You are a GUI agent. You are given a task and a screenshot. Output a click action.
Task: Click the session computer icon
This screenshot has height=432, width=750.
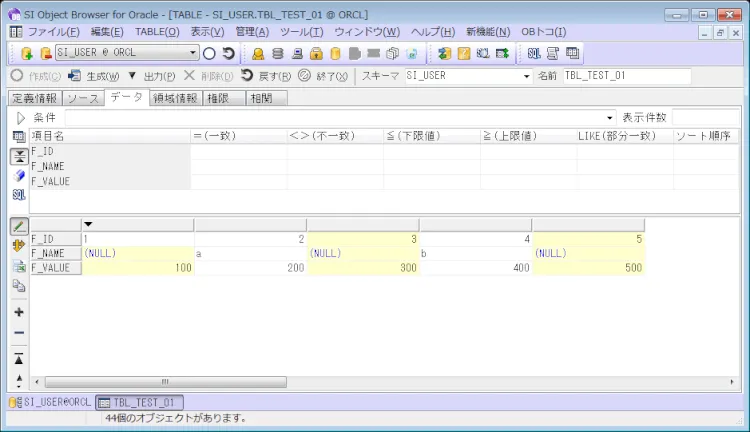pyautogui.click(x=297, y=53)
